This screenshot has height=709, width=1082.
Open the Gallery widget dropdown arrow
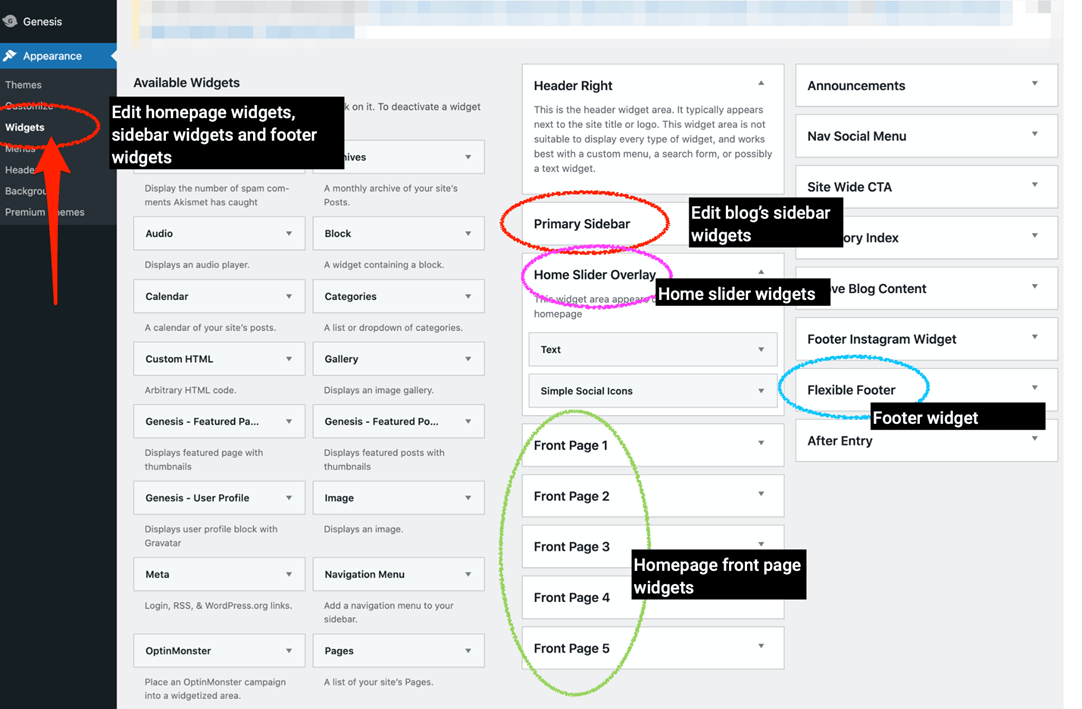click(468, 359)
